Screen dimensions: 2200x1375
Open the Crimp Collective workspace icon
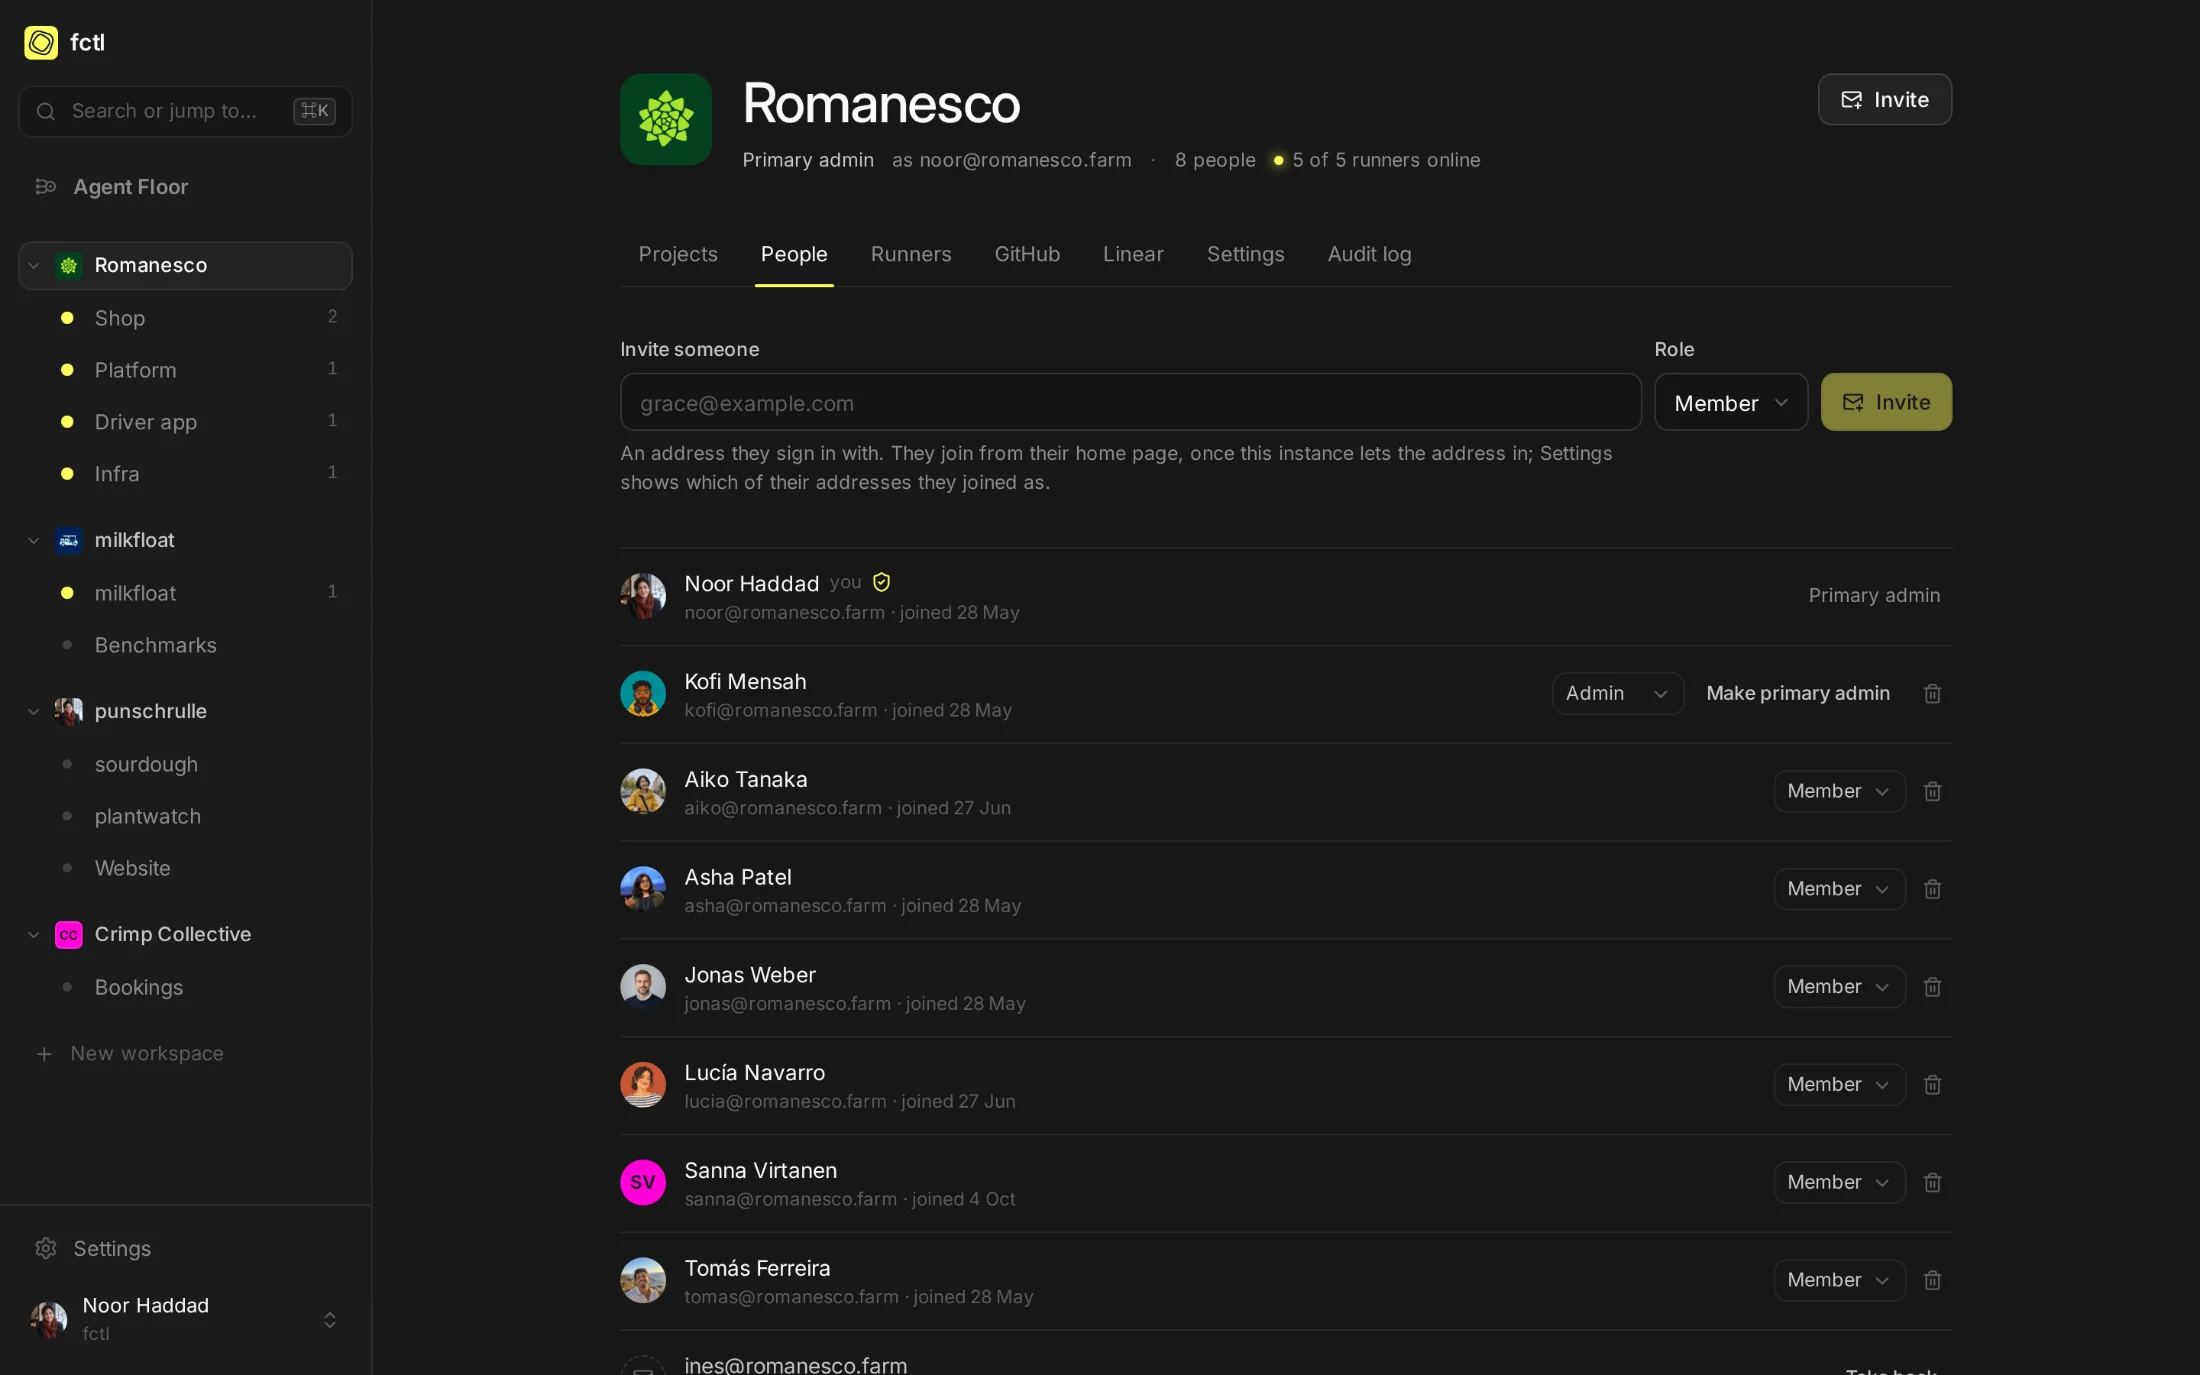[x=69, y=934]
